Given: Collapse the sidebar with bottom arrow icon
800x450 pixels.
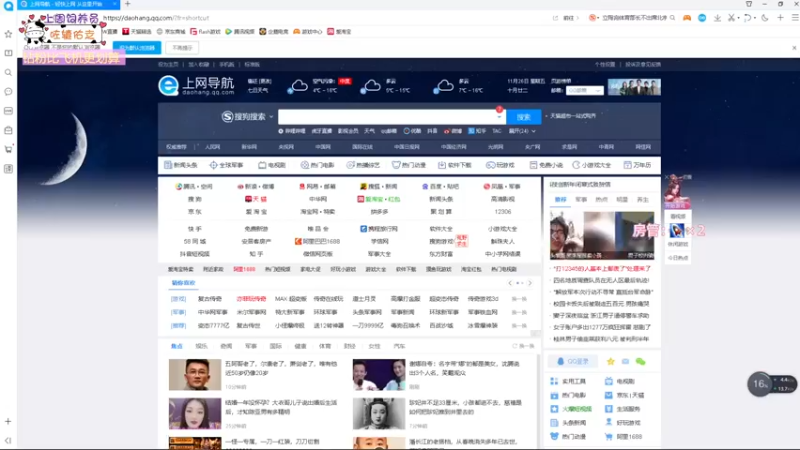Looking at the screenshot, I should pos(8,440).
